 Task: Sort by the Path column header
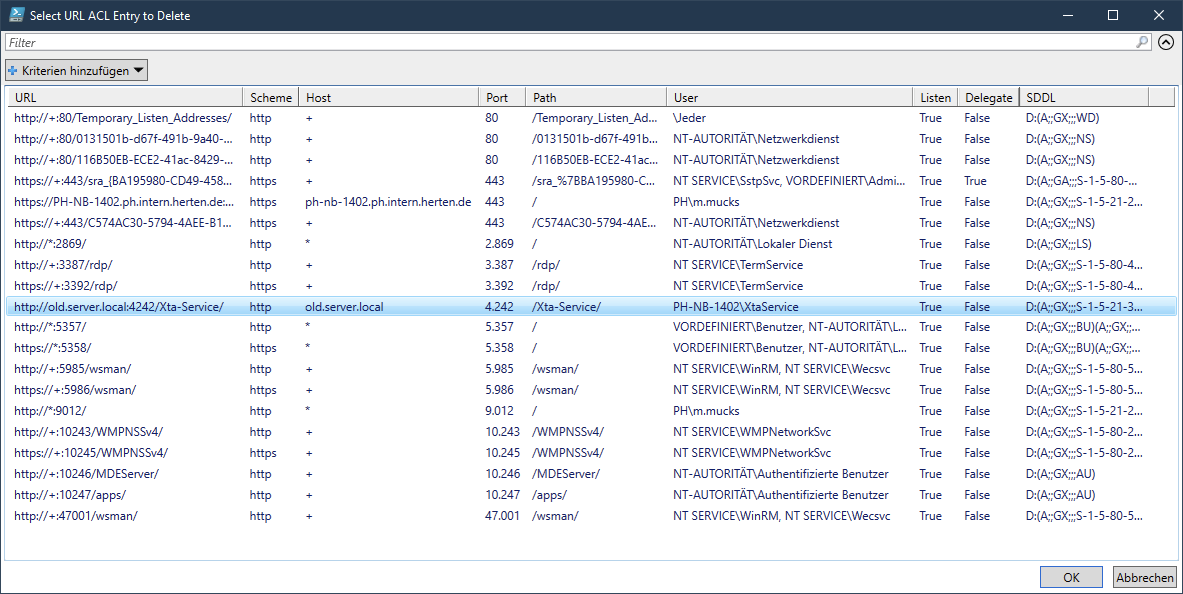[x=596, y=97]
